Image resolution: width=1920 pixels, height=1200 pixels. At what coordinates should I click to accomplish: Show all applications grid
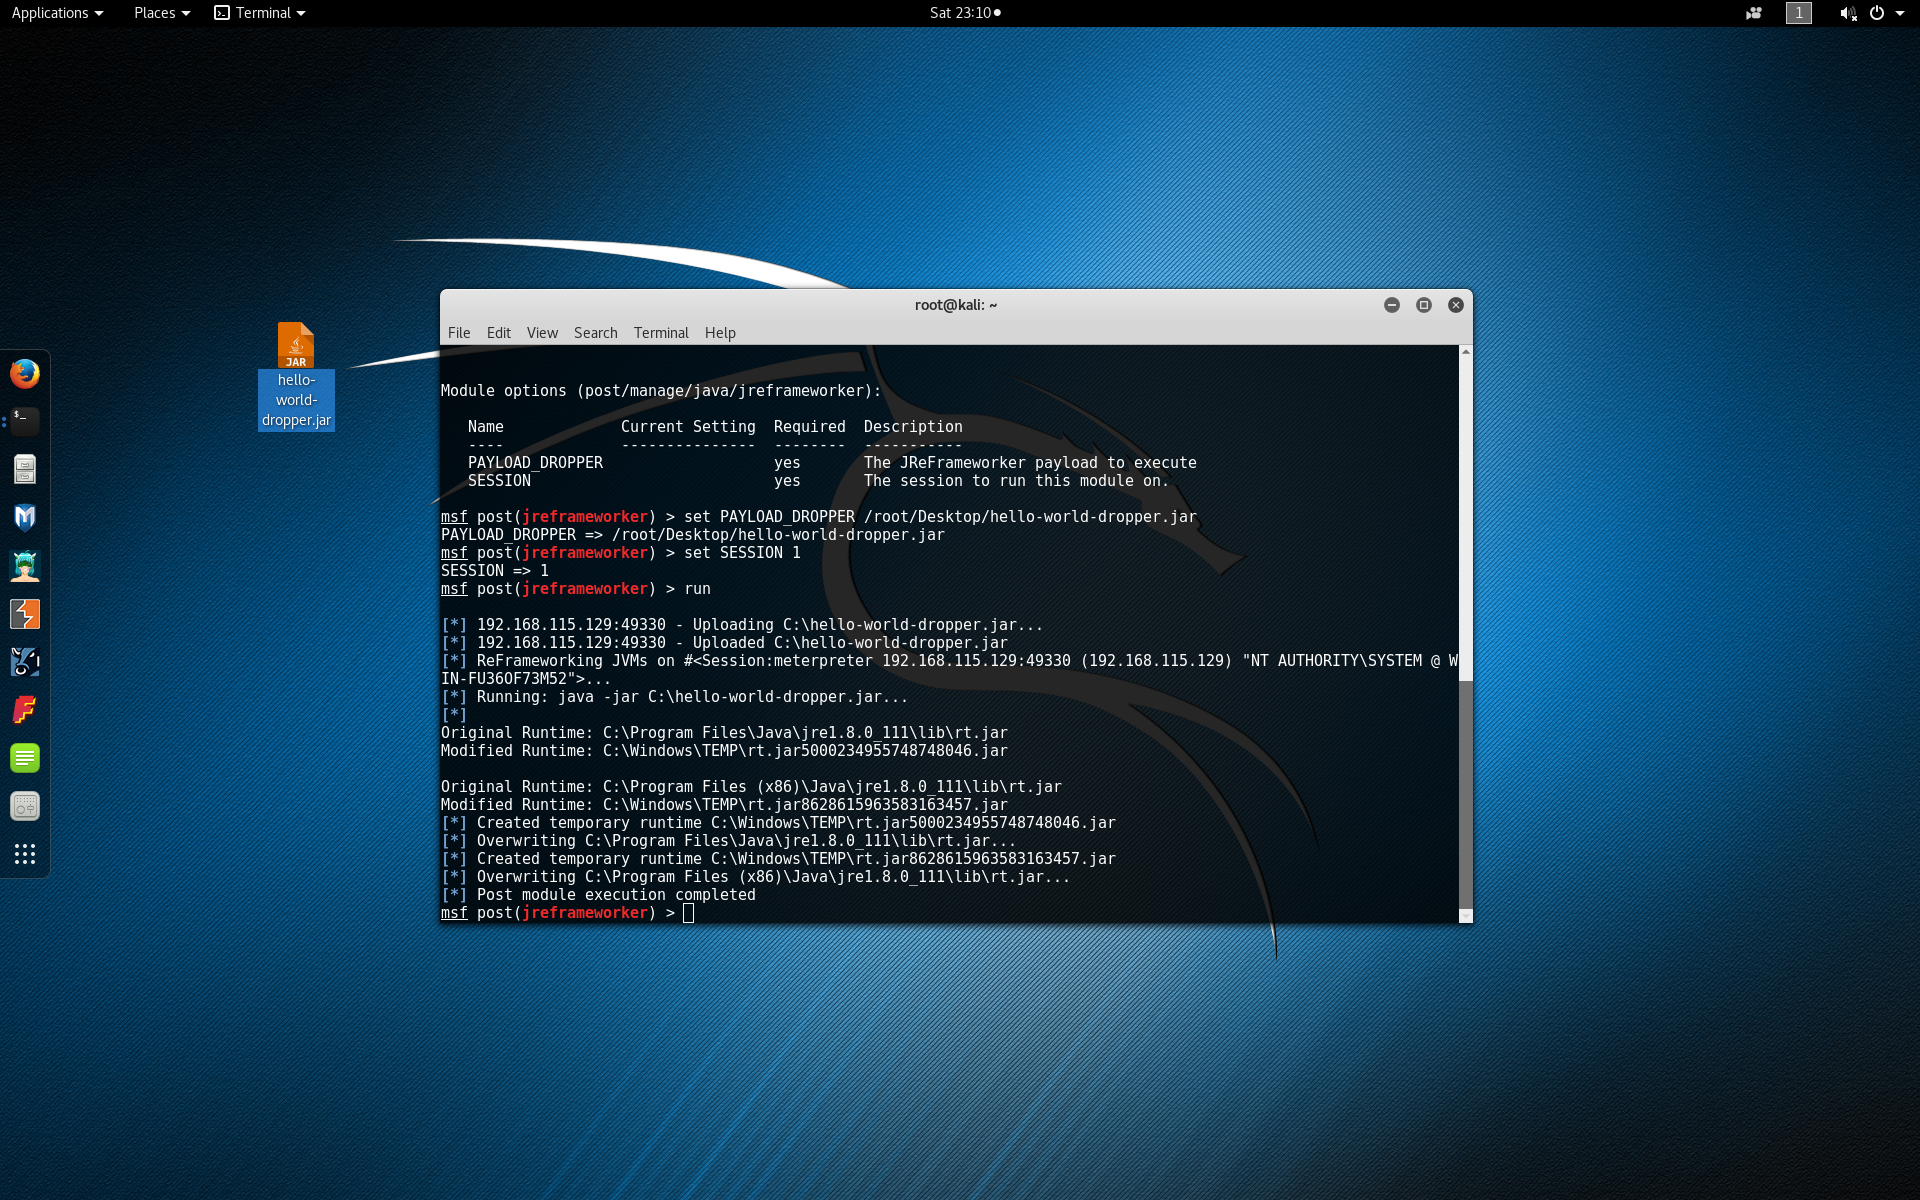[x=25, y=853]
